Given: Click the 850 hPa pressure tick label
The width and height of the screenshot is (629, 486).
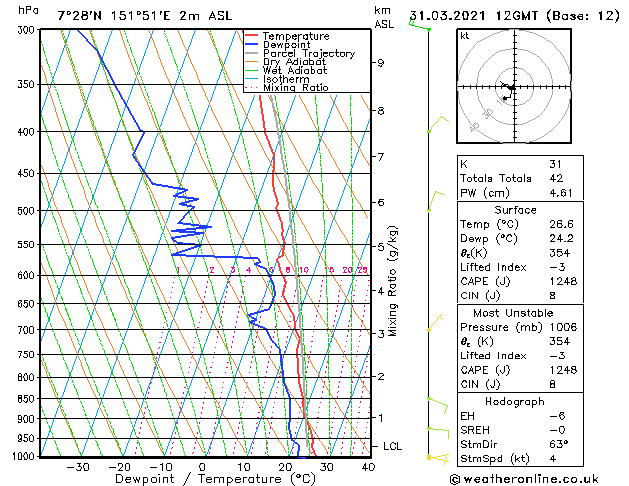Looking at the screenshot, I should [x=26, y=399].
